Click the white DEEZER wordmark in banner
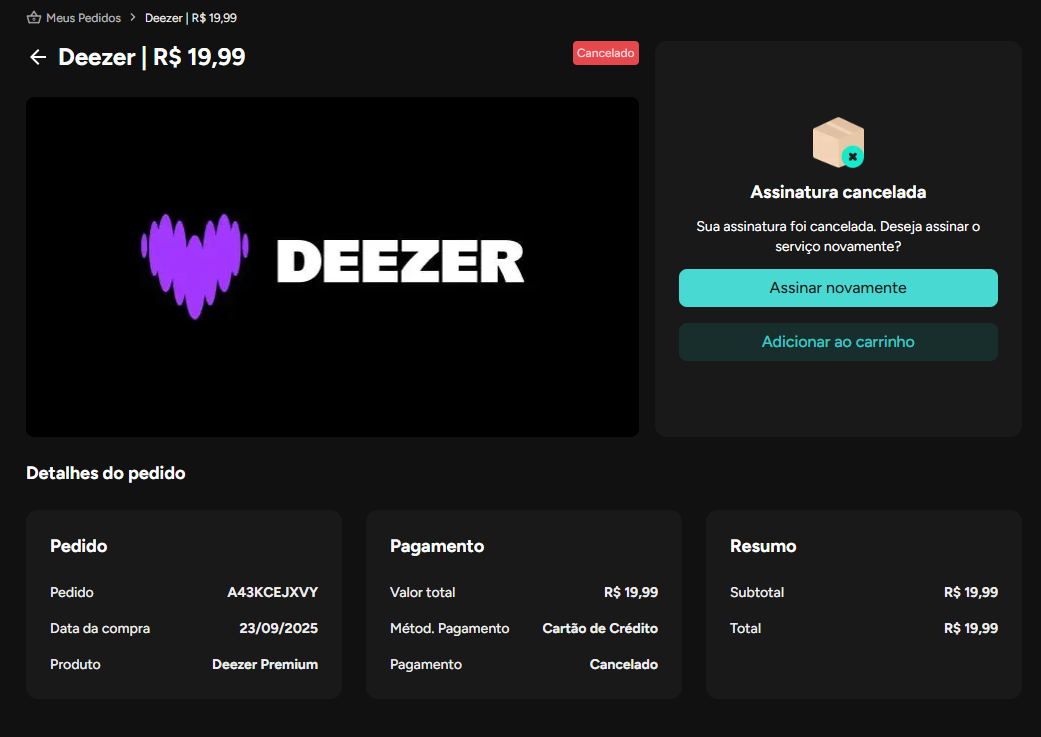 pyautogui.click(x=400, y=263)
